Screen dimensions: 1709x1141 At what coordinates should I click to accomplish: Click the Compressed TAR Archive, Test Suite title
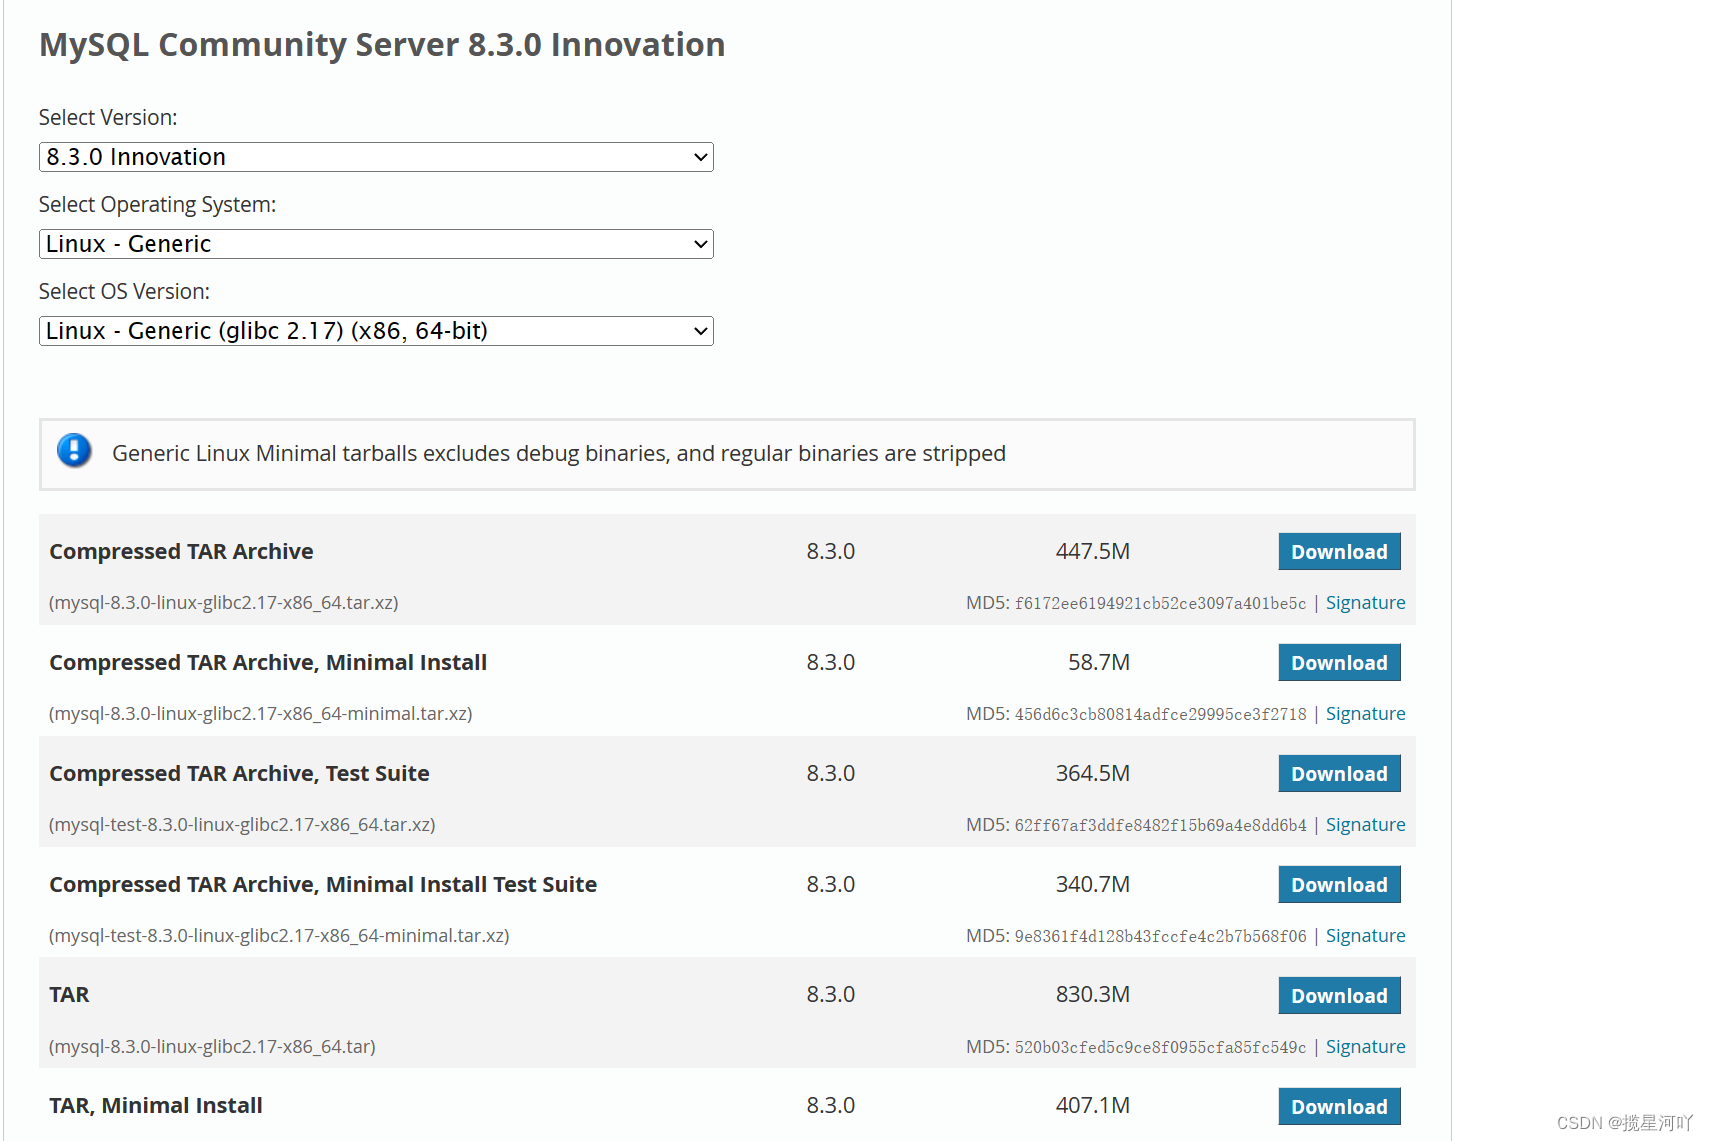pyautogui.click(x=239, y=774)
